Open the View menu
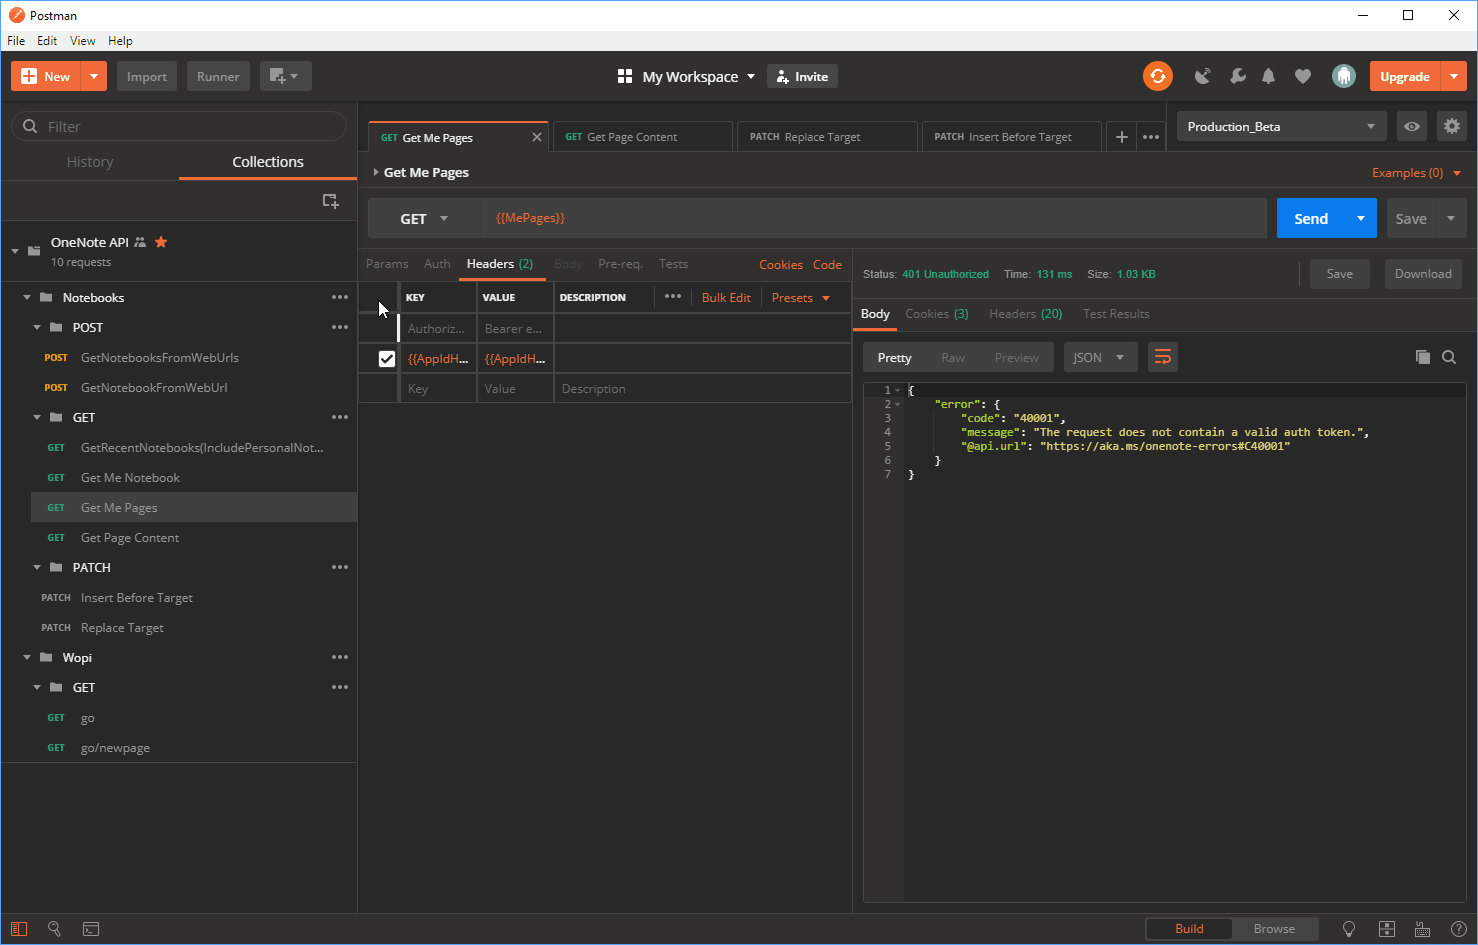1478x945 pixels. click(x=82, y=40)
